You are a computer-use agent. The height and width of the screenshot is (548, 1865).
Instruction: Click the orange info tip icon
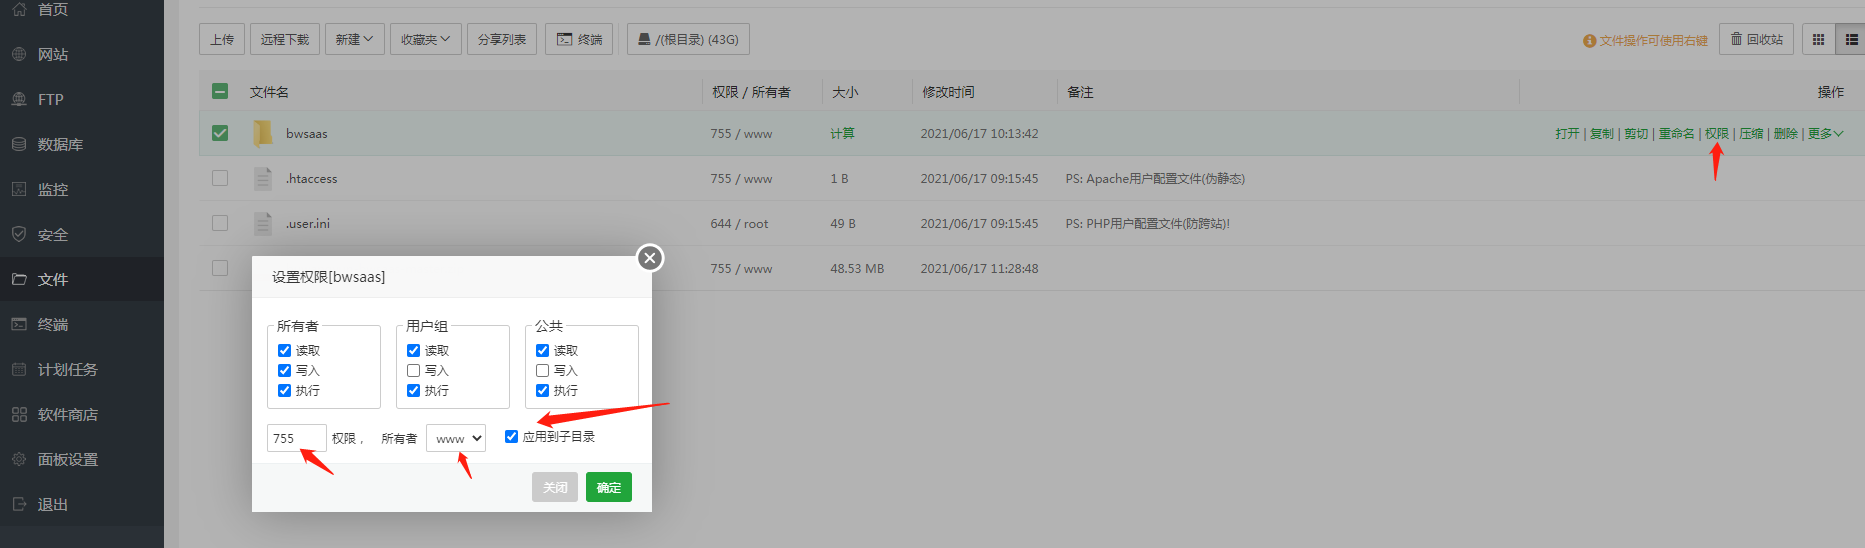pyautogui.click(x=1589, y=41)
